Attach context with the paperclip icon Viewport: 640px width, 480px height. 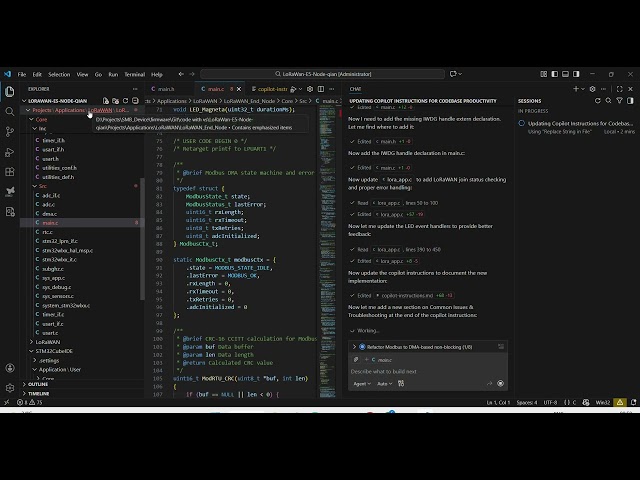tap(356, 360)
